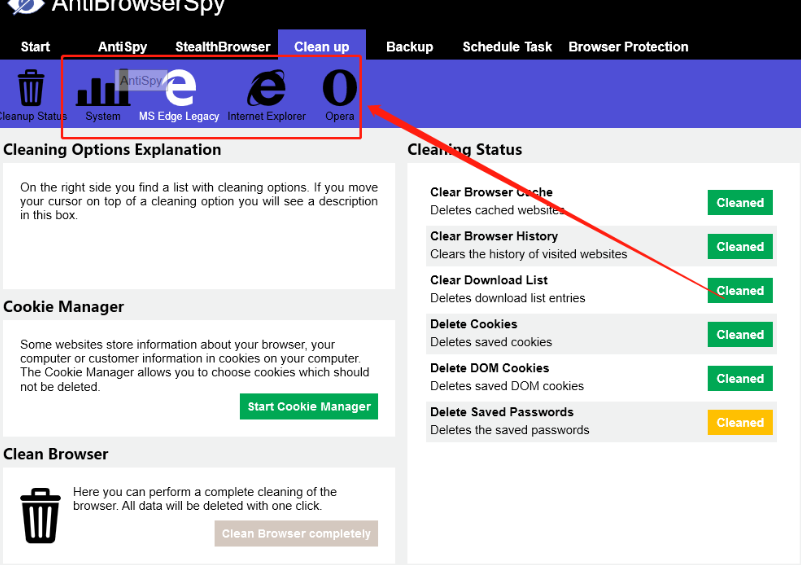Image resolution: width=801 pixels, height=565 pixels.
Task: Click yellow Cleaned button for Saved Passwords
Action: click(740, 422)
